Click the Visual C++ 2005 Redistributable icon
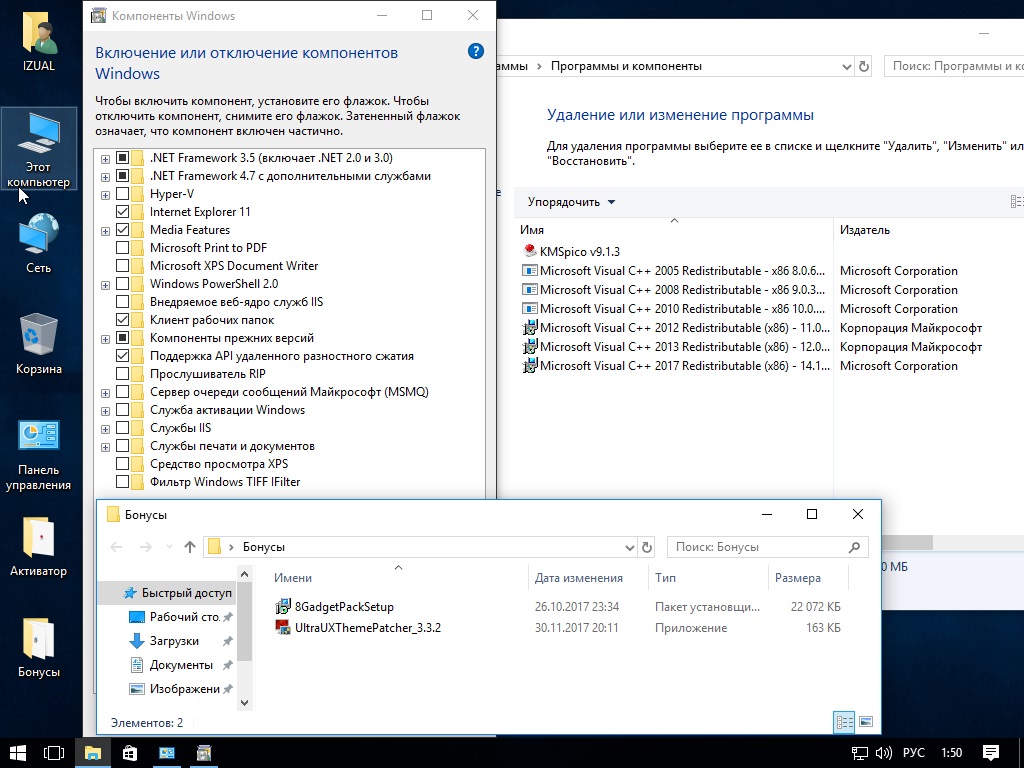Image resolution: width=1024 pixels, height=768 pixels. point(530,270)
